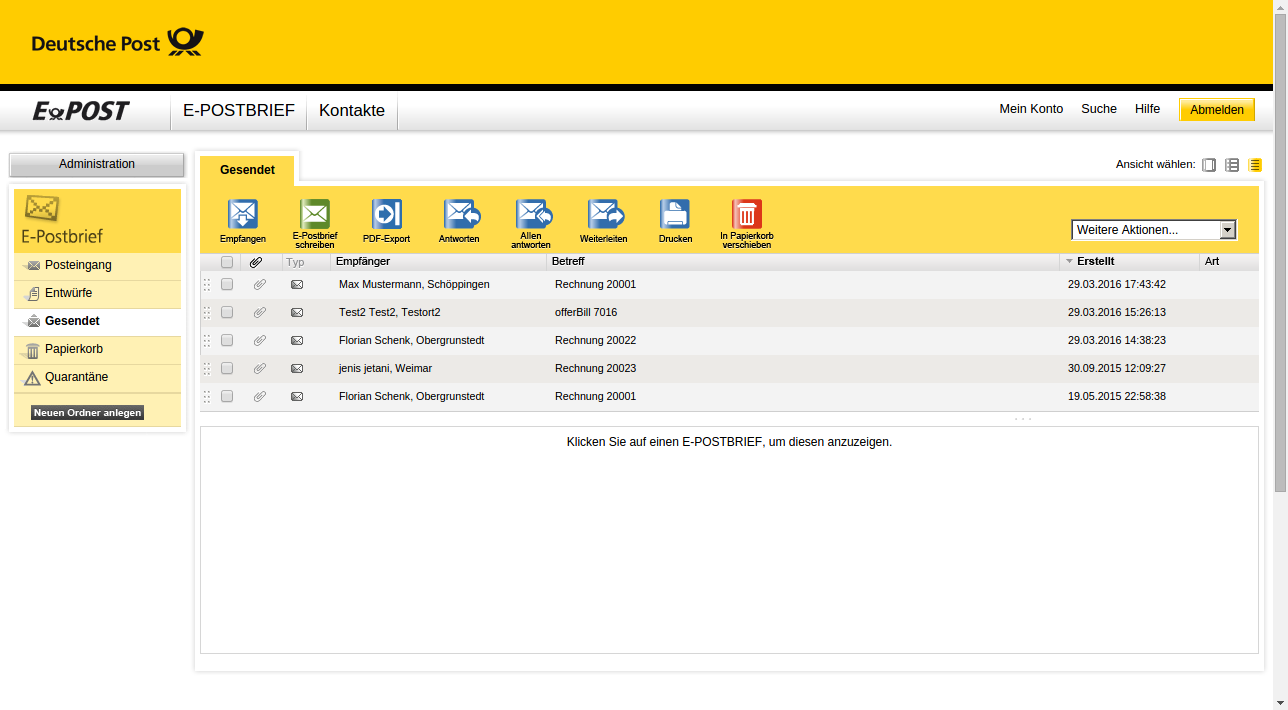Click envelope icon in 19.05.2015 row

coord(297,396)
